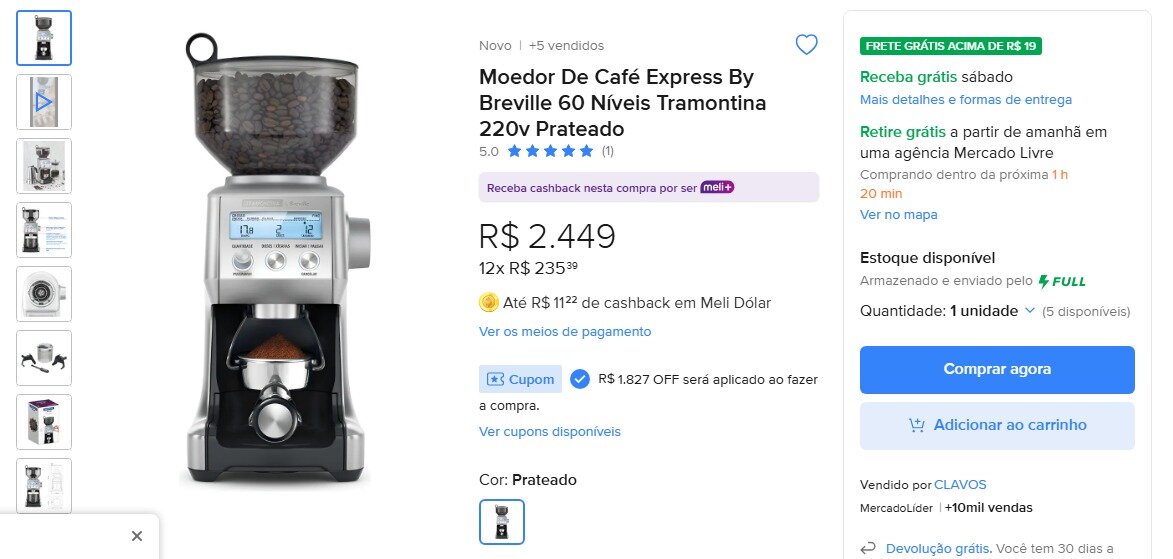The height and width of the screenshot is (559, 1173).
Task: Click the Cupom coupon tag
Action: (520, 379)
